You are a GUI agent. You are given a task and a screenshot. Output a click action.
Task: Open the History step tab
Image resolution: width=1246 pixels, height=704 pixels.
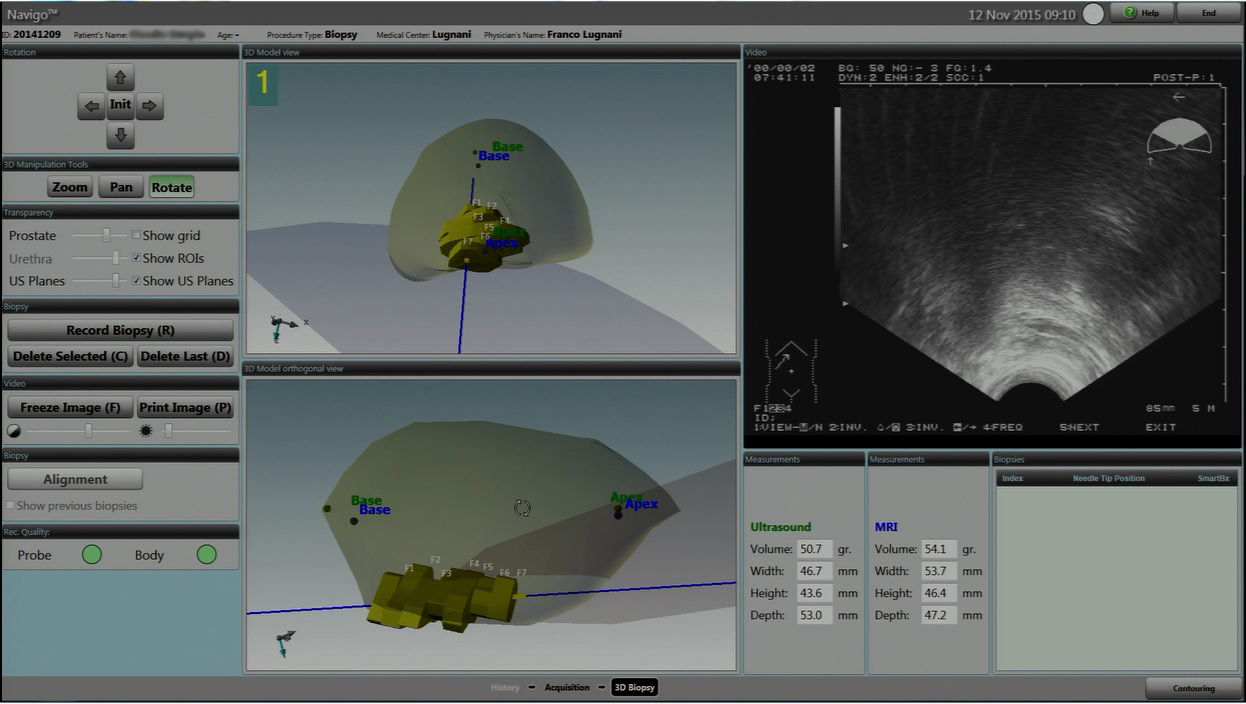(505, 688)
